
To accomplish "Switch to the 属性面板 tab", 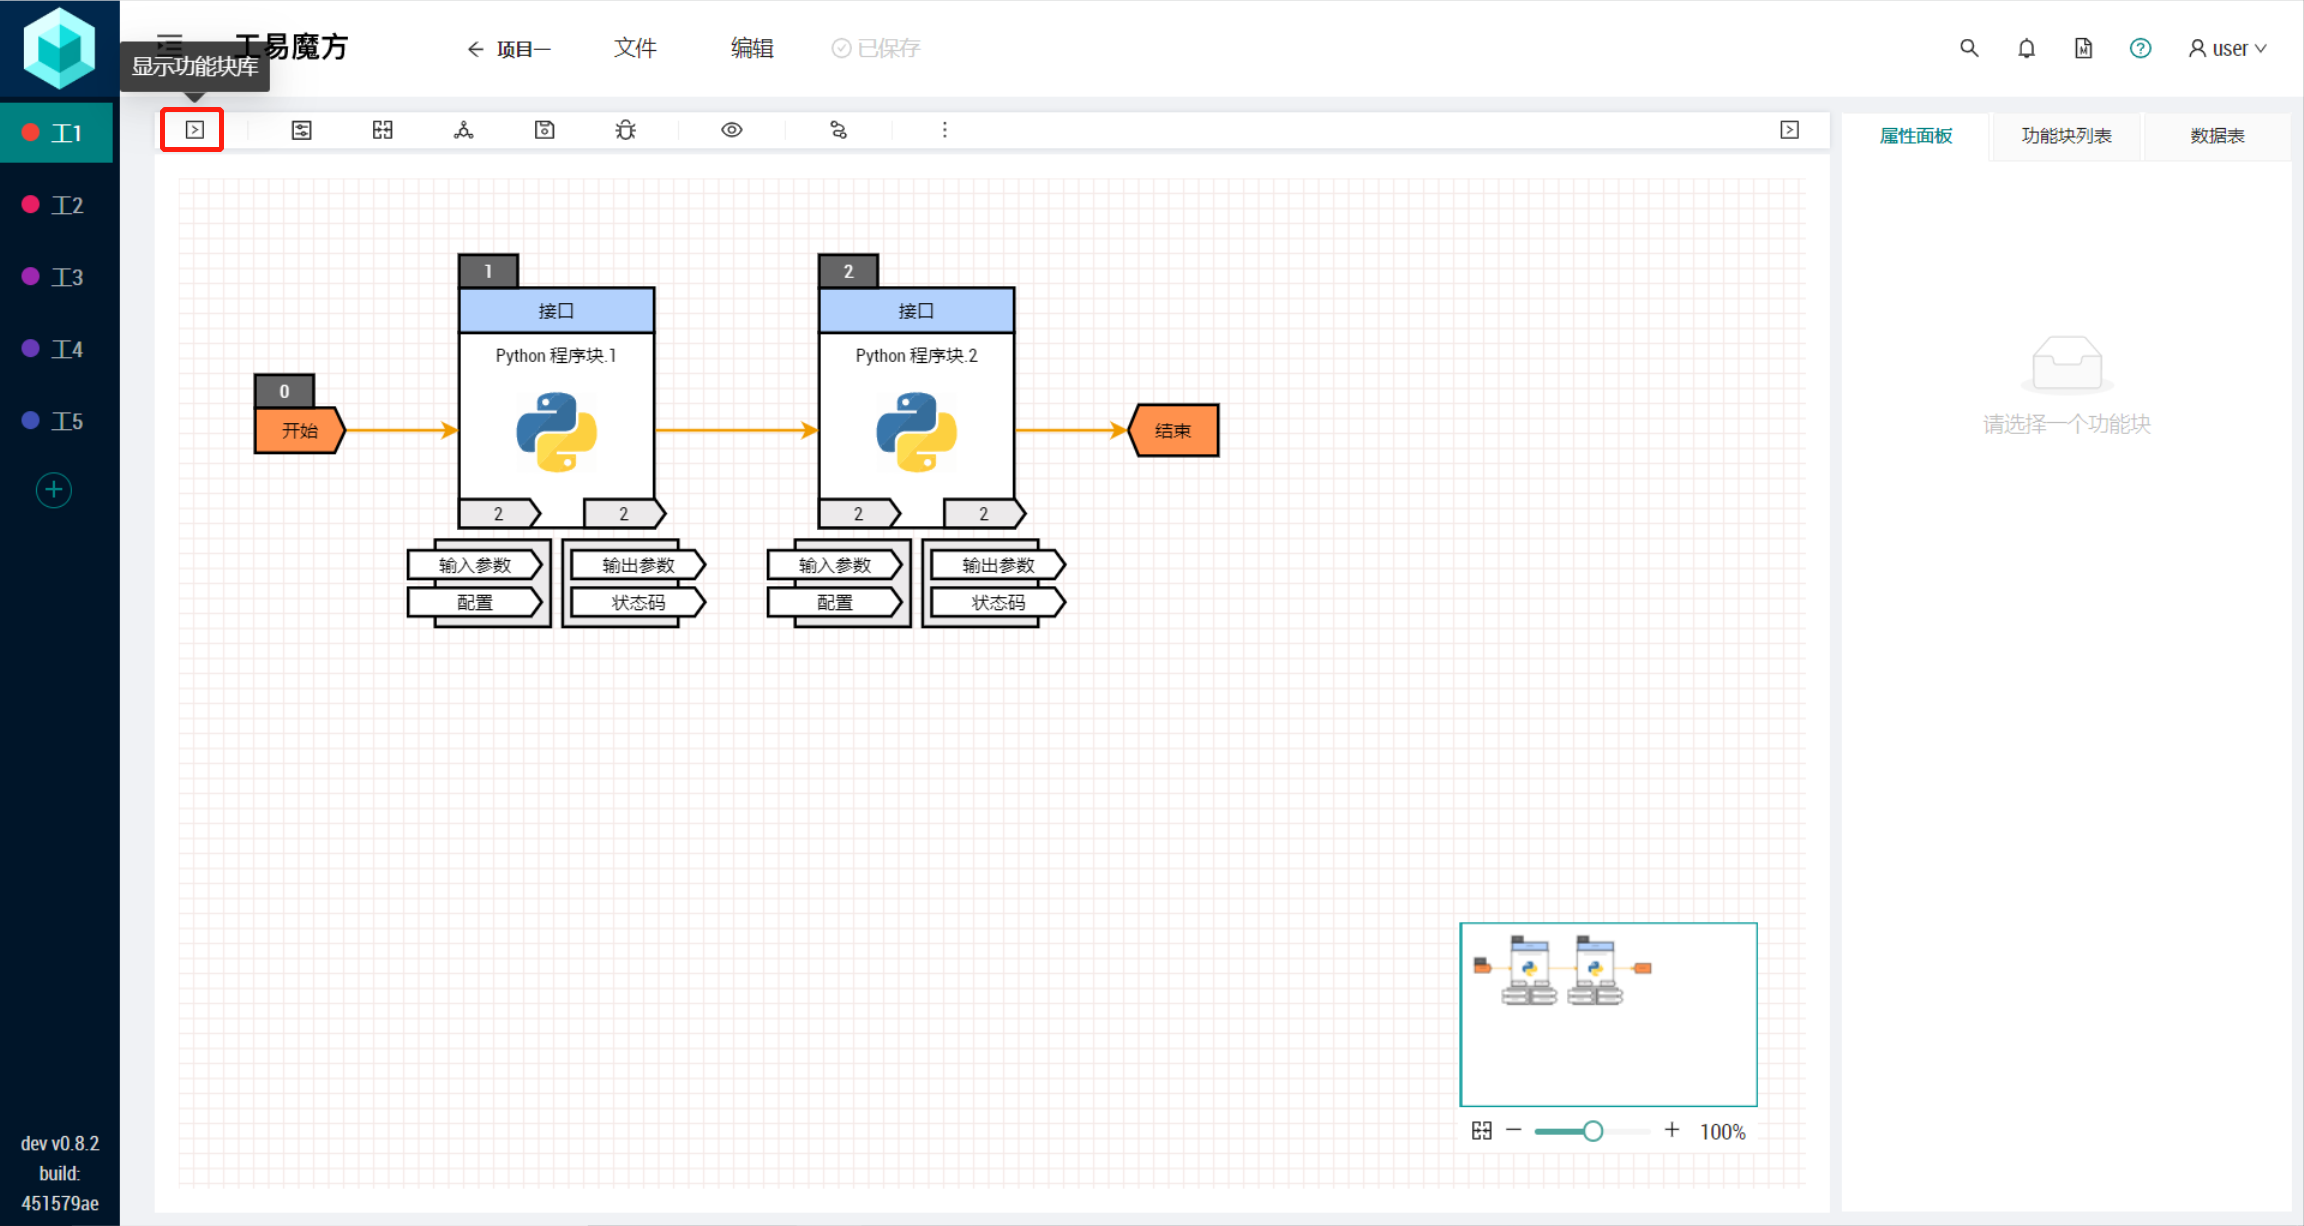I will [1916, 136].
